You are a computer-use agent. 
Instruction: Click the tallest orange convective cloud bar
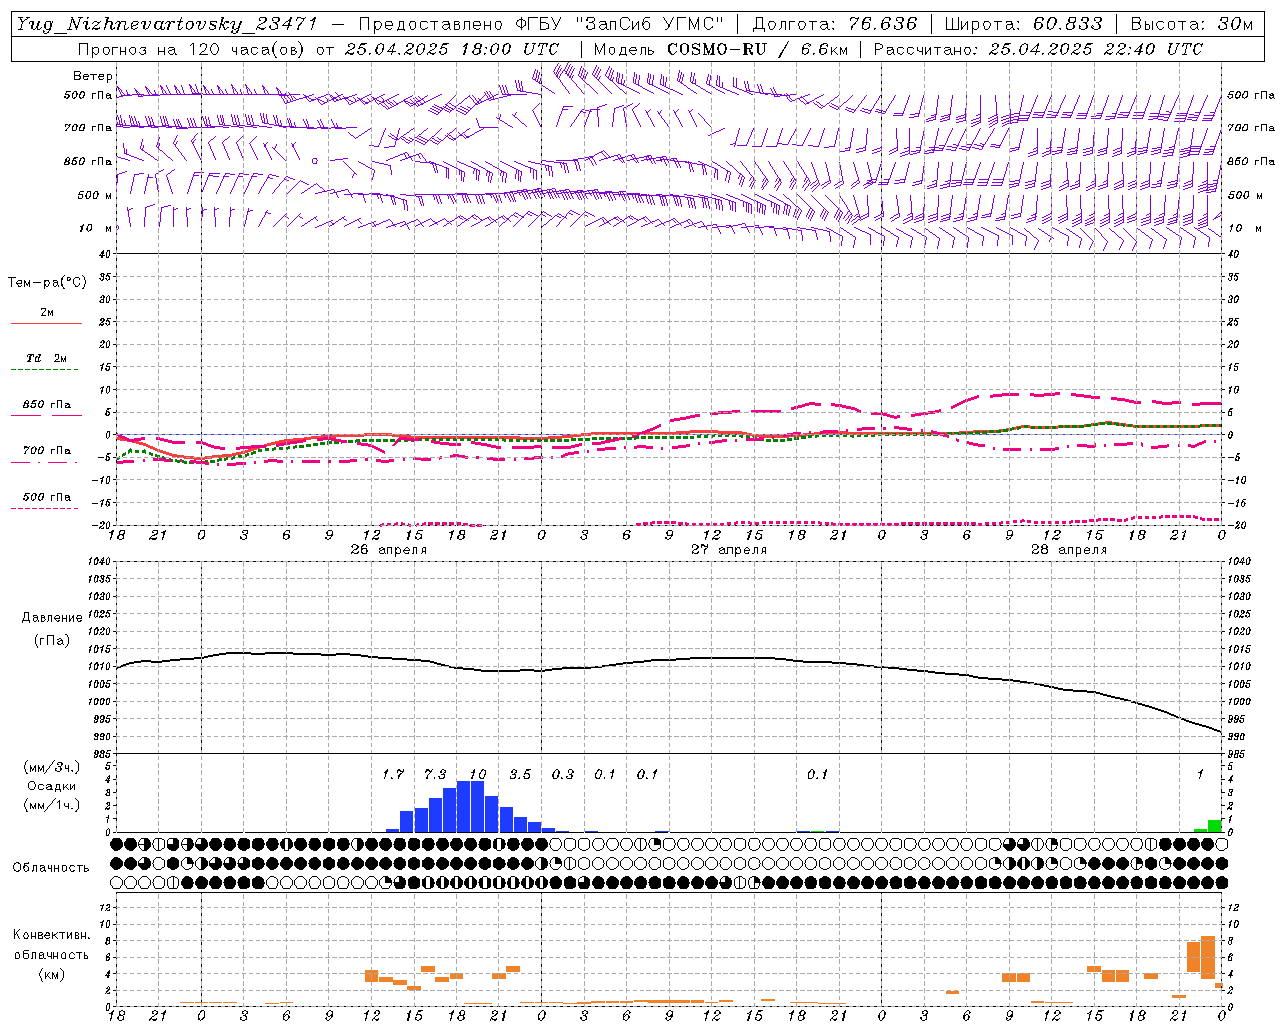coord(1208,957)
